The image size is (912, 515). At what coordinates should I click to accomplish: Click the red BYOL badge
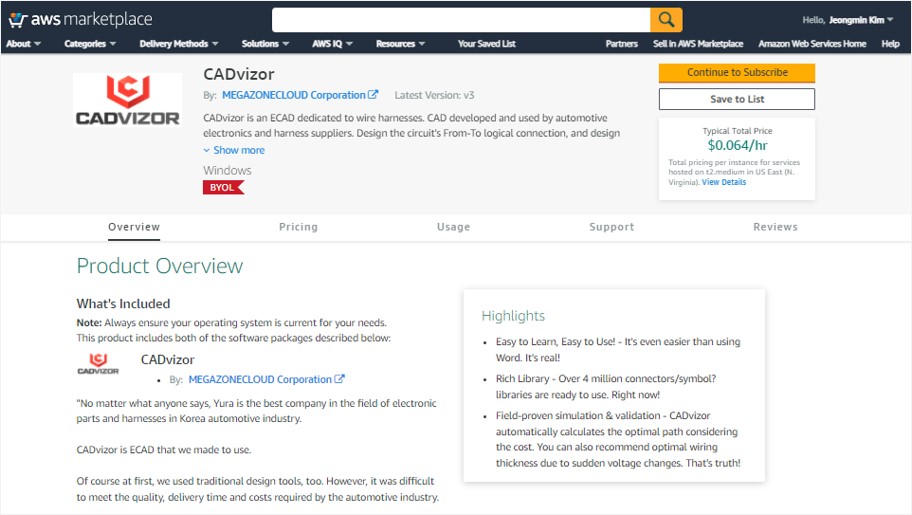[x=223, y=187]
